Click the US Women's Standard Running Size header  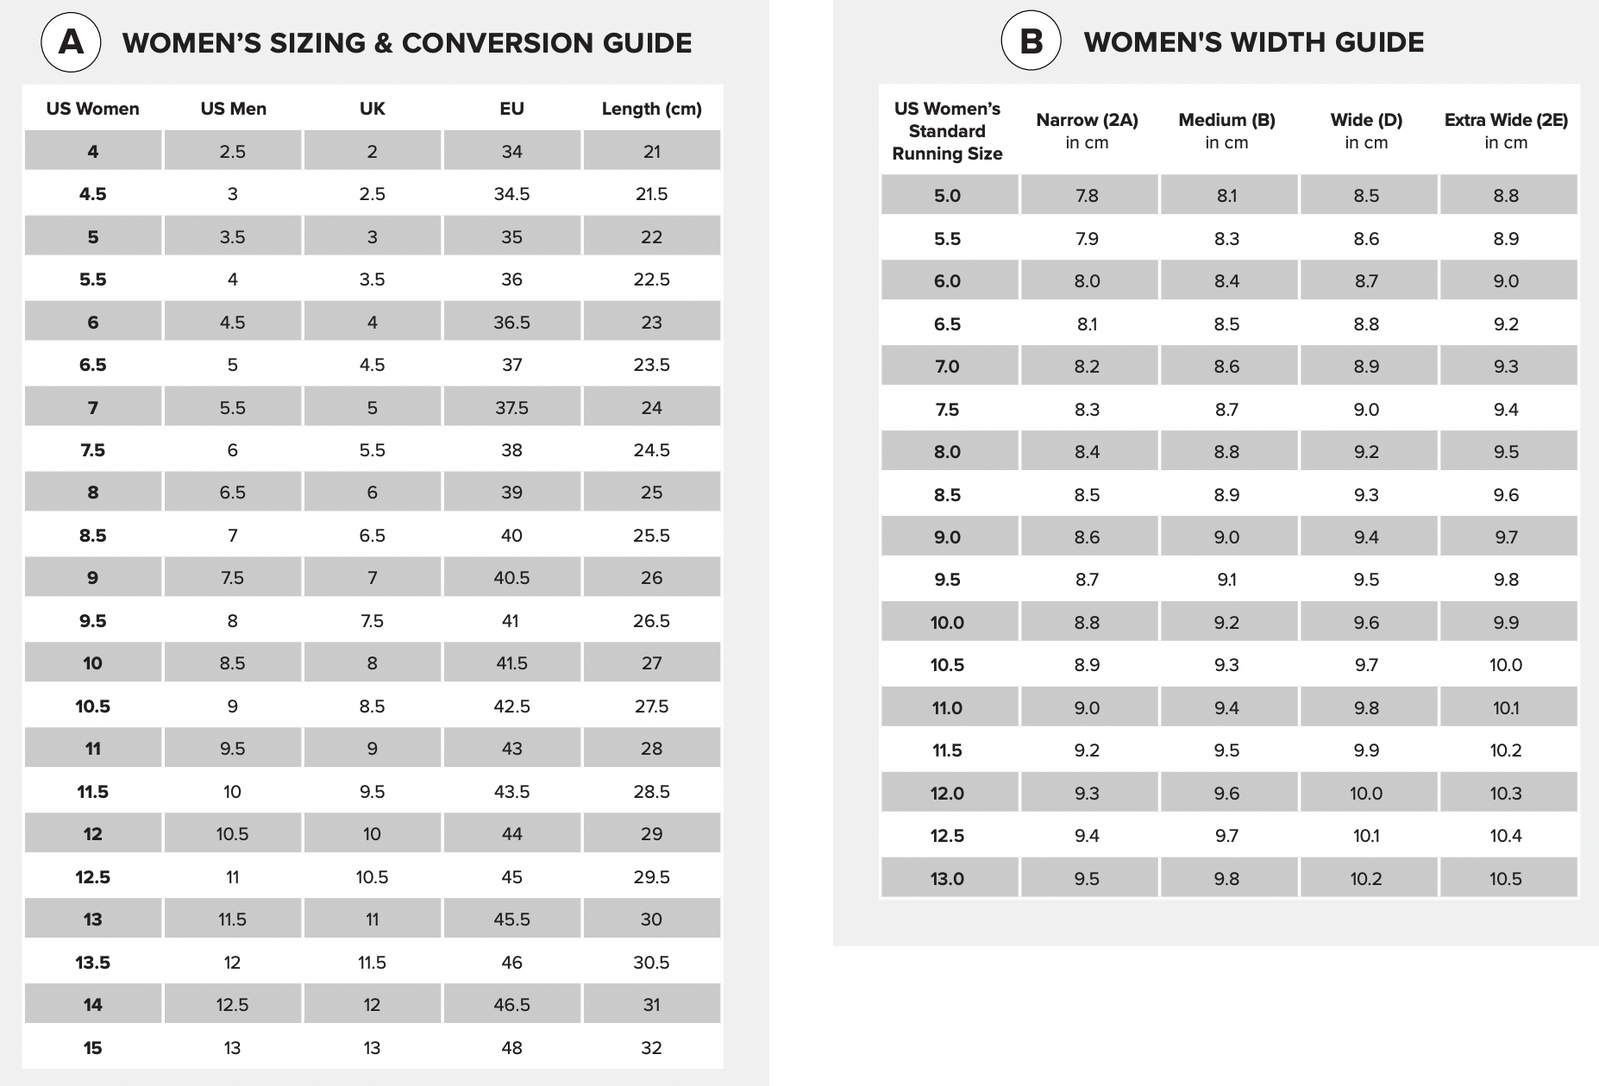pos(947,131)
